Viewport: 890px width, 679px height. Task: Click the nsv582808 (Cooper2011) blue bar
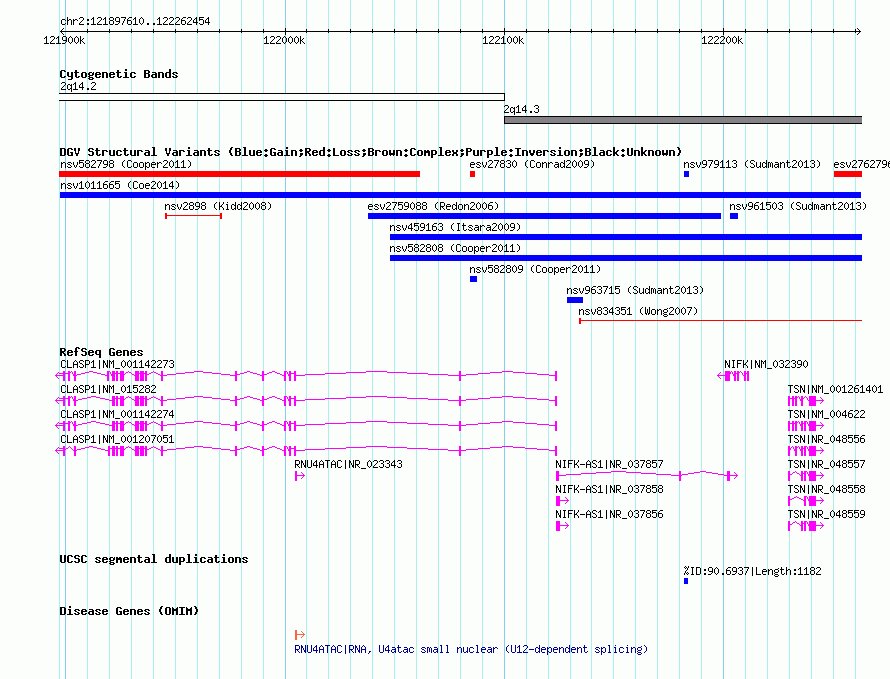pos(625,258)
